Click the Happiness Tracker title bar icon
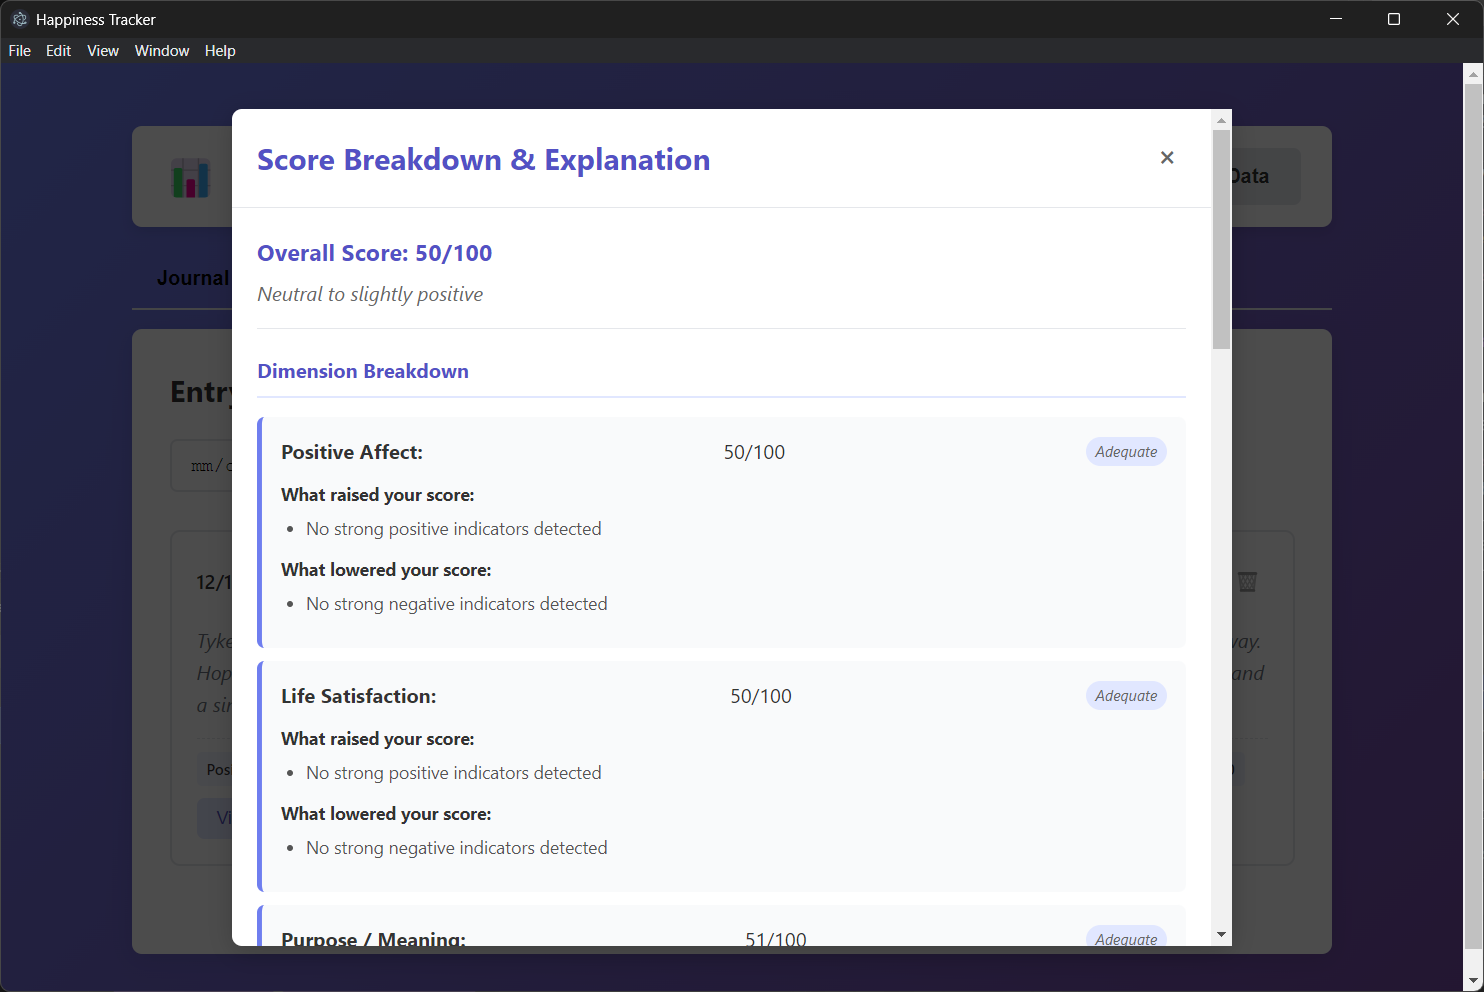Image resolution: width=1484 pixels, height=992 pixels. (x=19, y=19)
